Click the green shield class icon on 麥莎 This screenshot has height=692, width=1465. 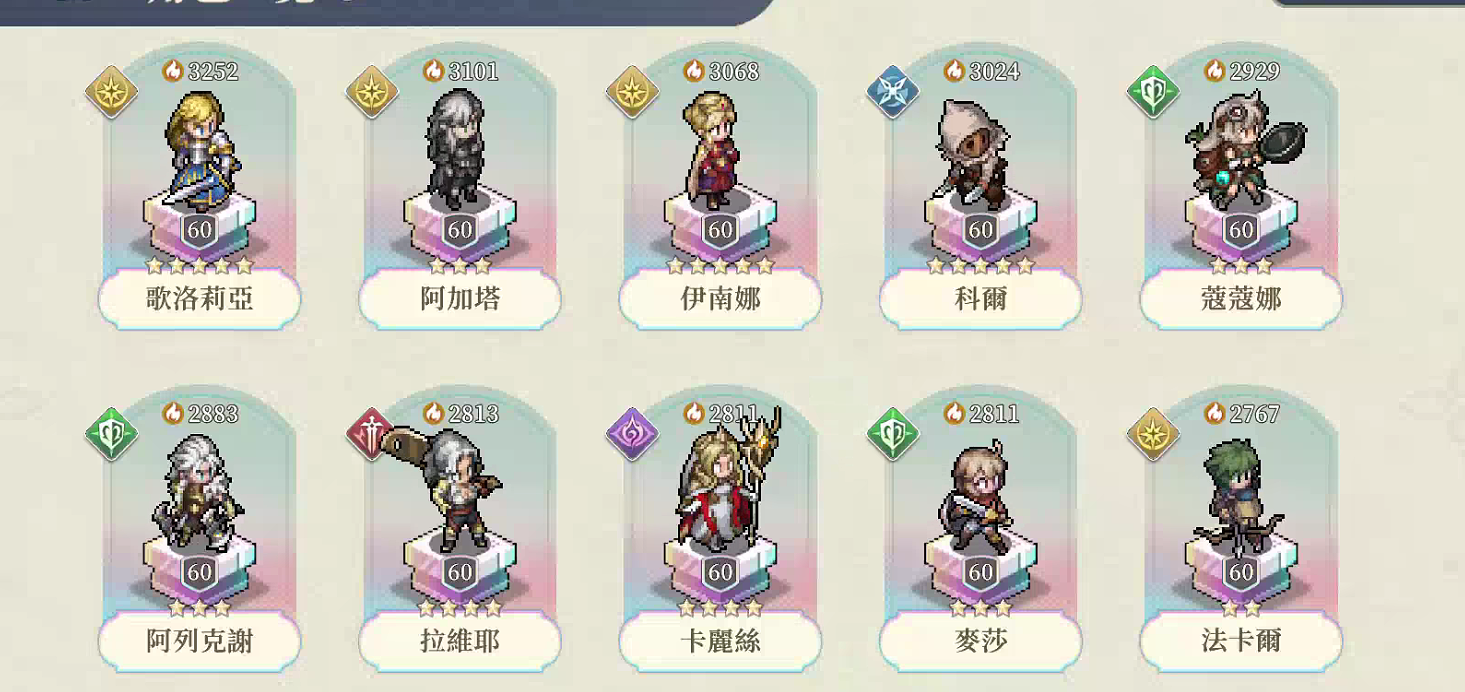pyautogui.click(x=892, y=434)
